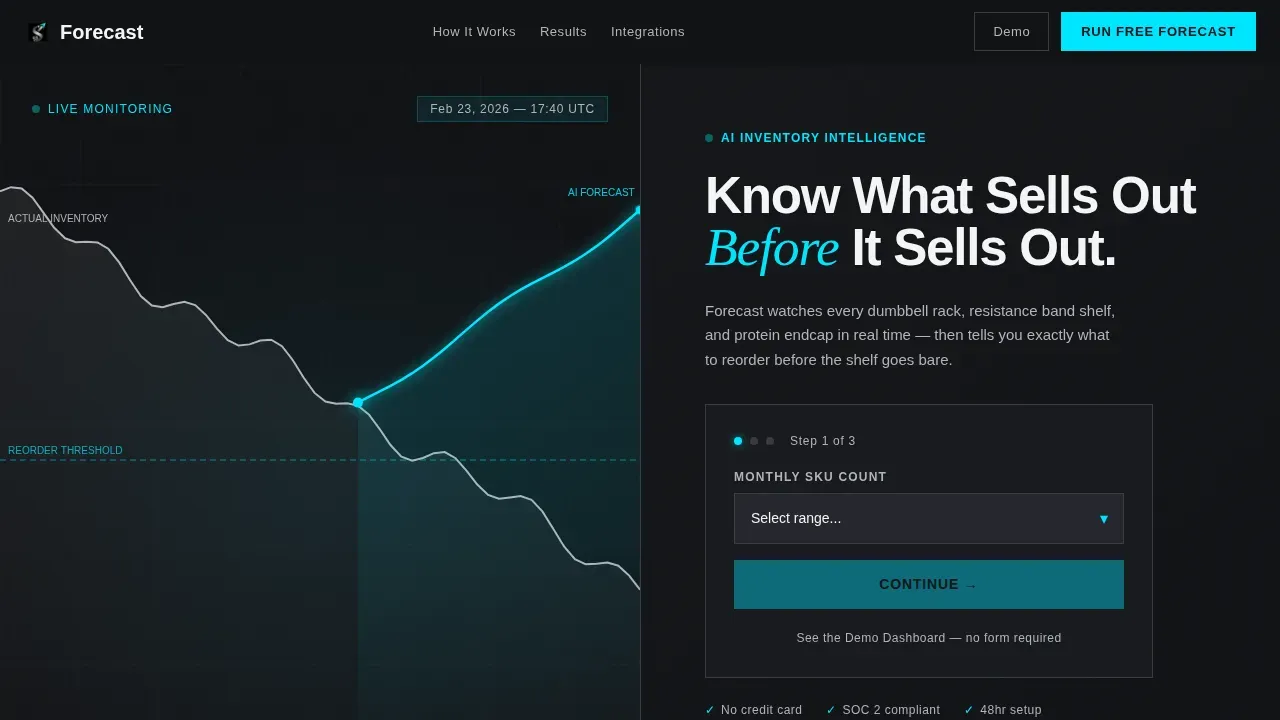
Task: Select the first step indicator dot
Action: pos(738,441)
